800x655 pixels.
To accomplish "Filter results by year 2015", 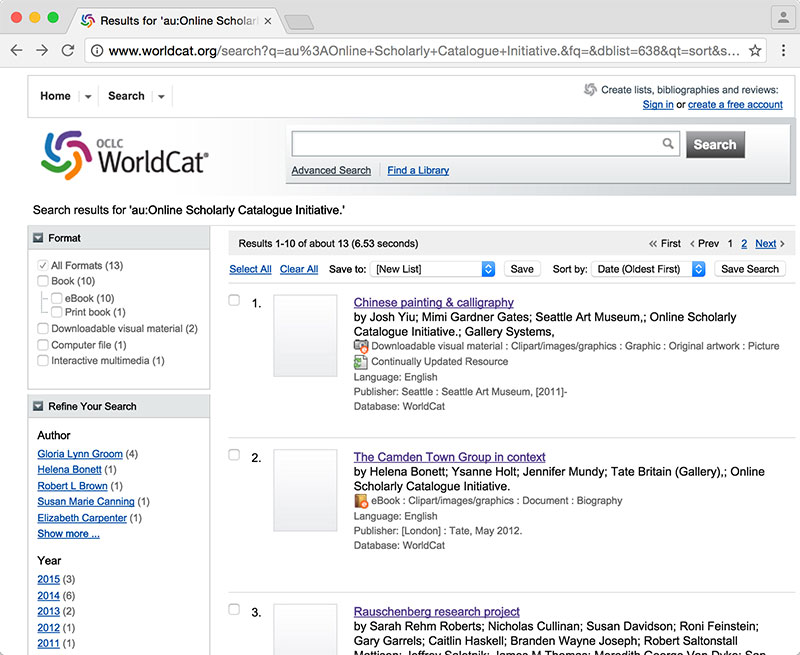I will click(48, 579).
